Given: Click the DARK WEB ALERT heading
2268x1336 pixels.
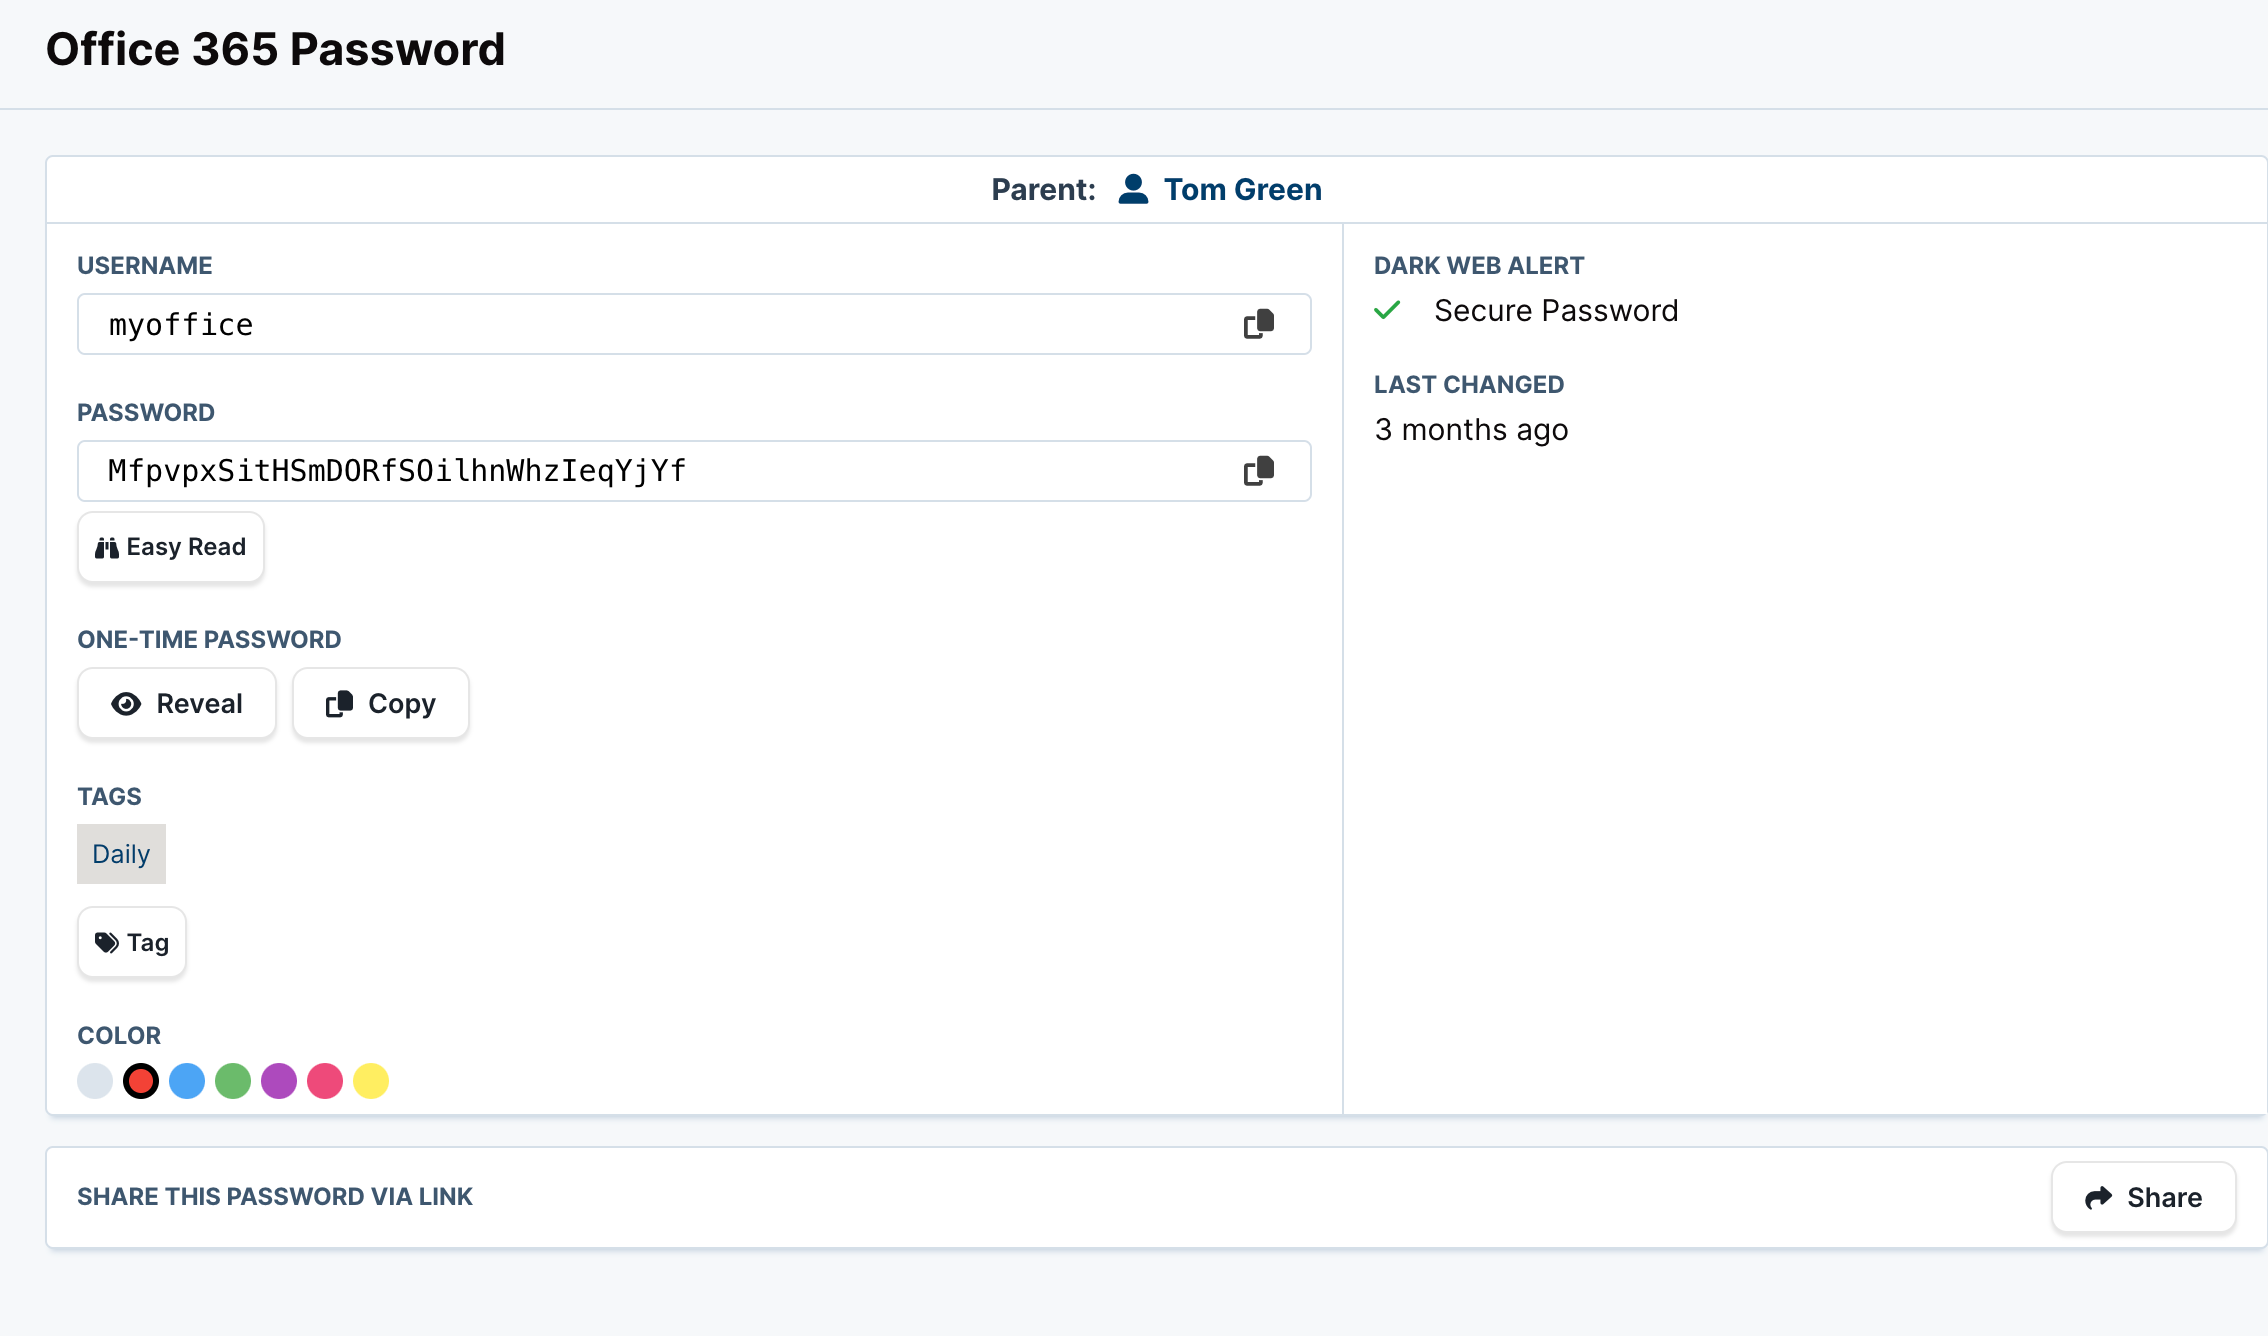Looking at the screenshot, I should point(1479,266).
